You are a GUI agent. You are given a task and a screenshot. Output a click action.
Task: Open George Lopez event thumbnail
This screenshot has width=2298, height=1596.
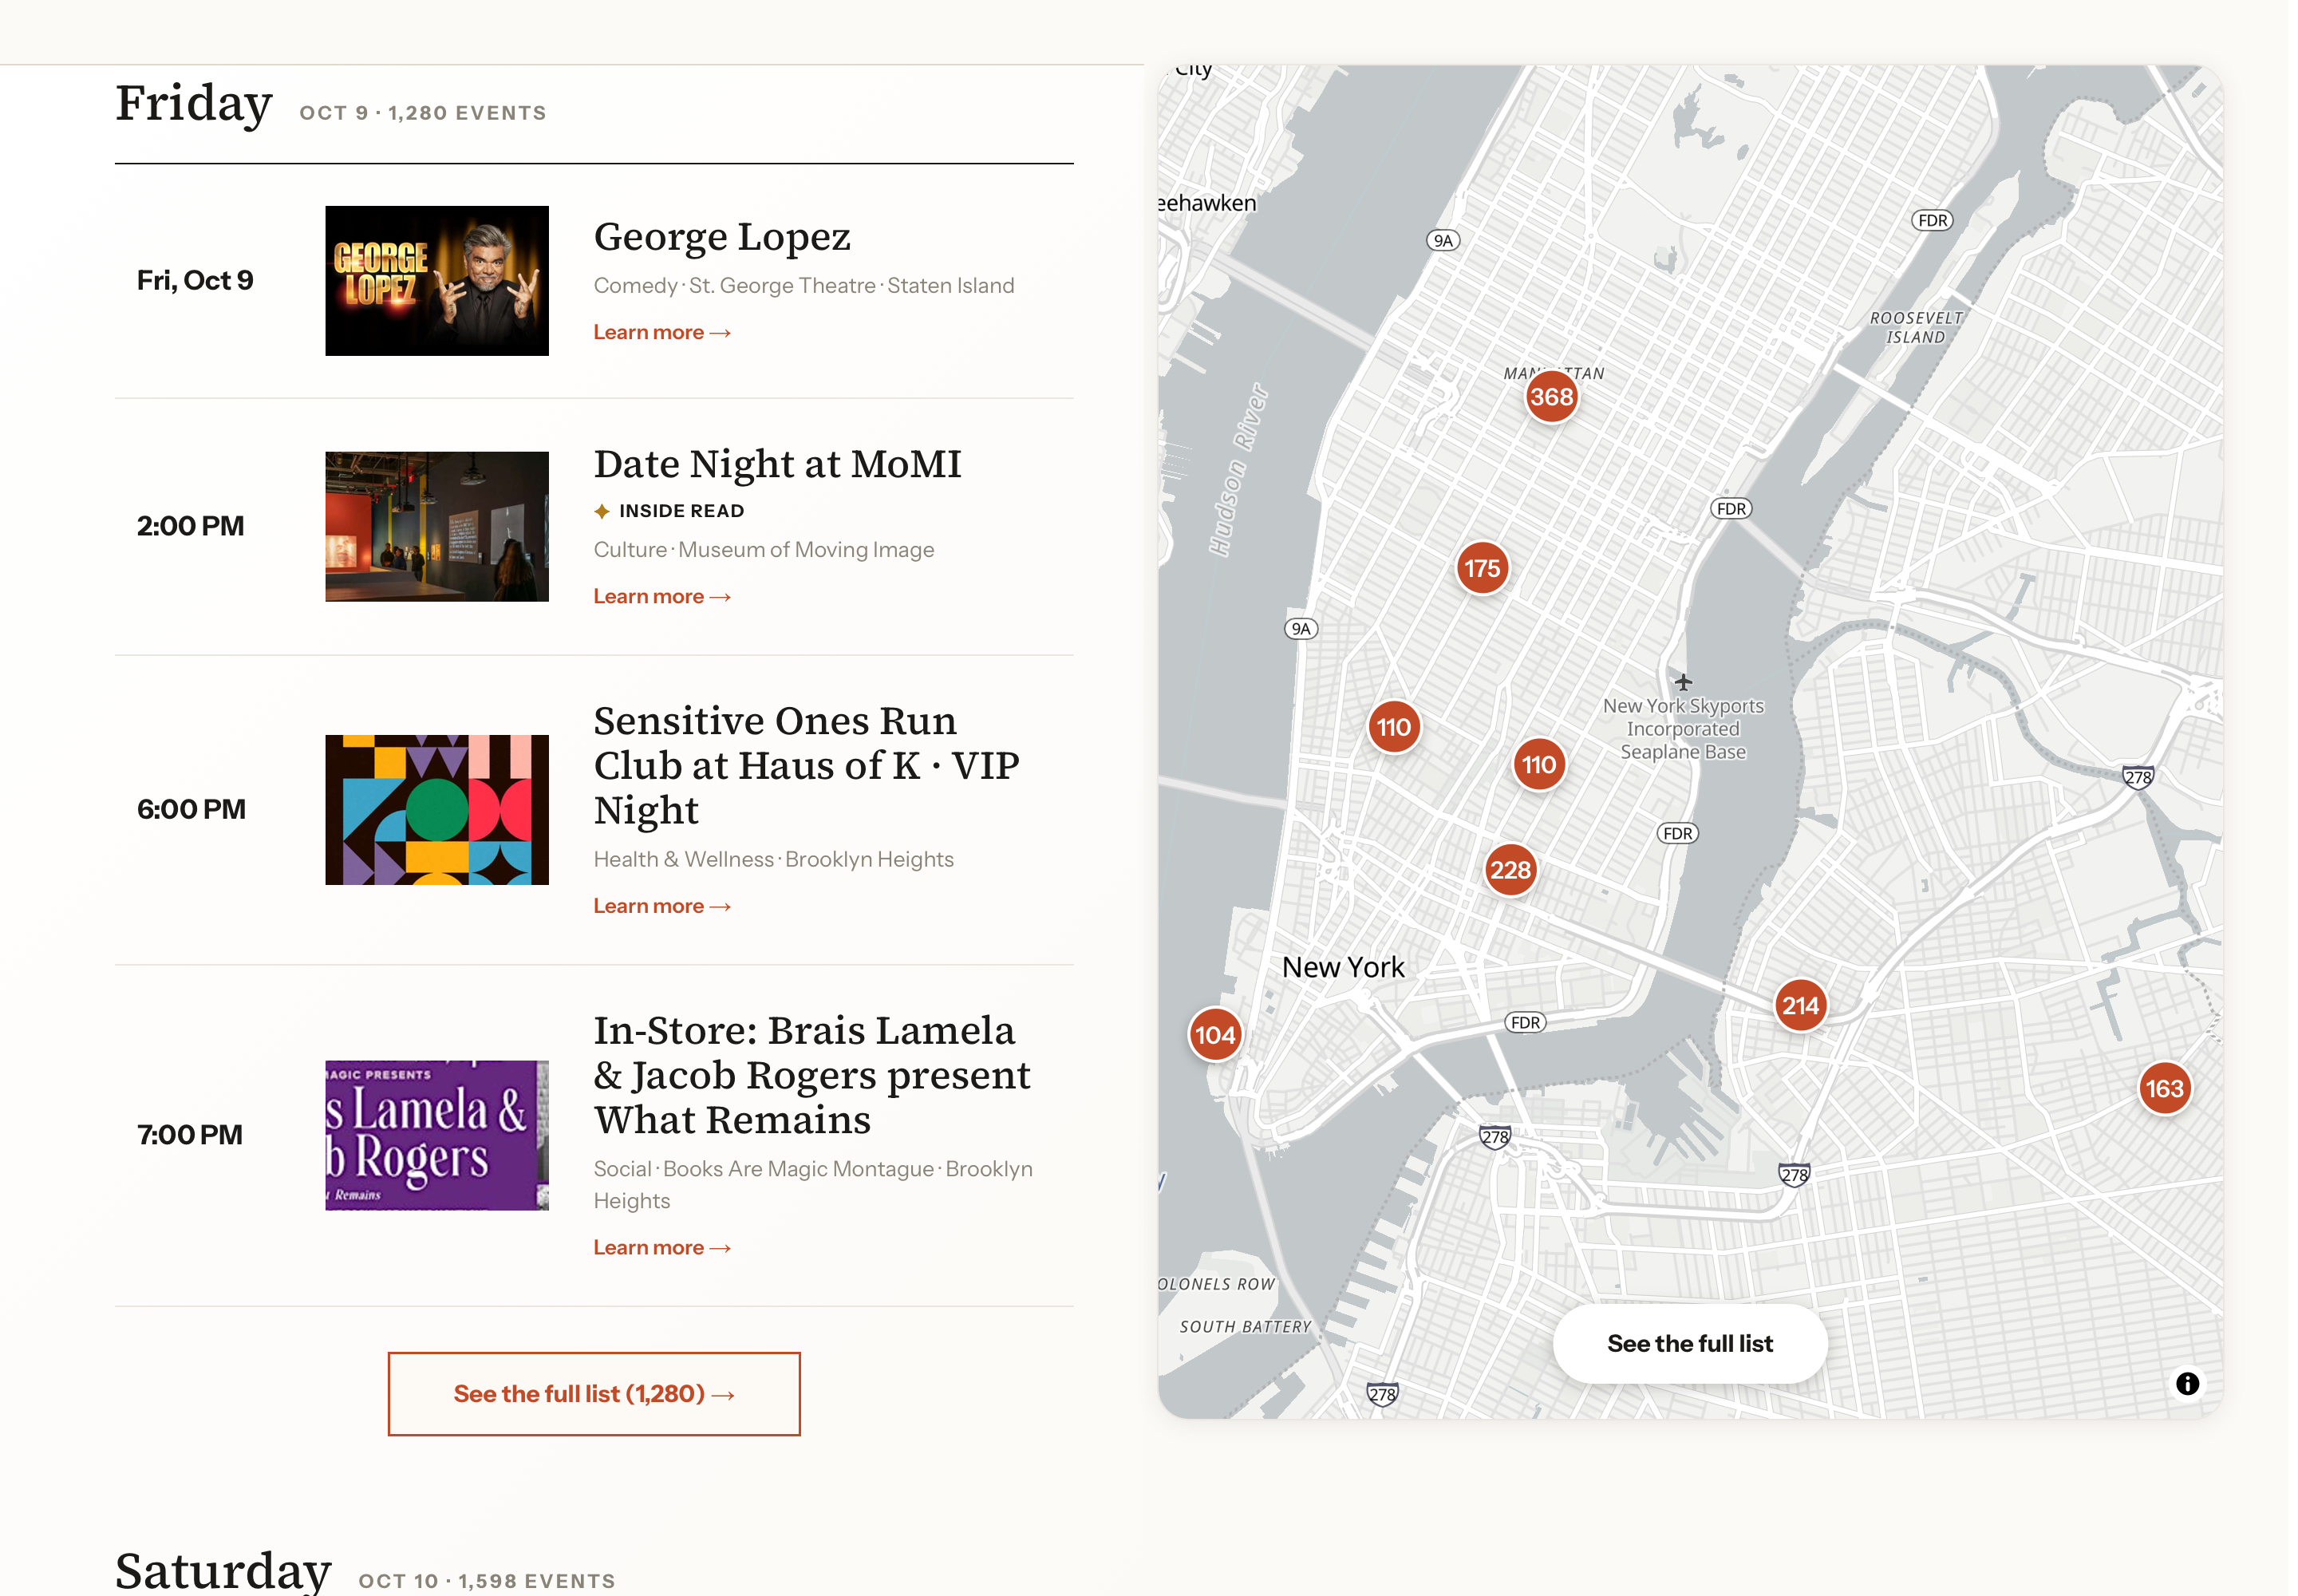pos(436,281)
